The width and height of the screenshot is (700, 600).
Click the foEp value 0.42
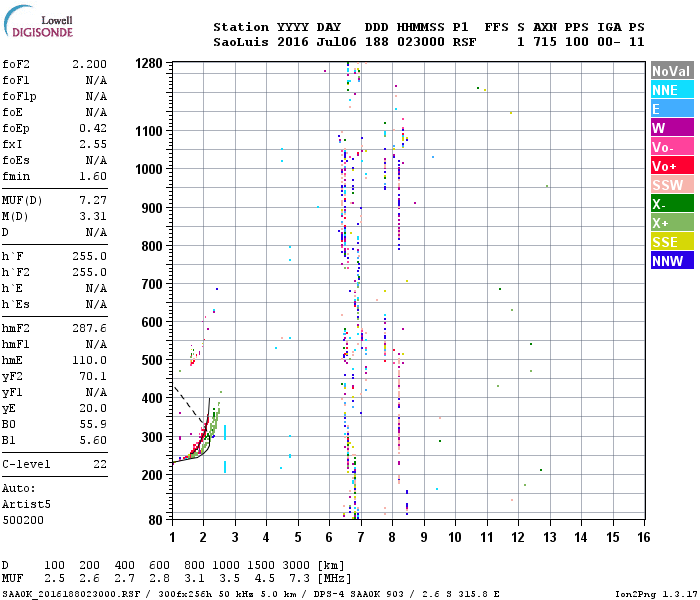click(x=93, y=128)
